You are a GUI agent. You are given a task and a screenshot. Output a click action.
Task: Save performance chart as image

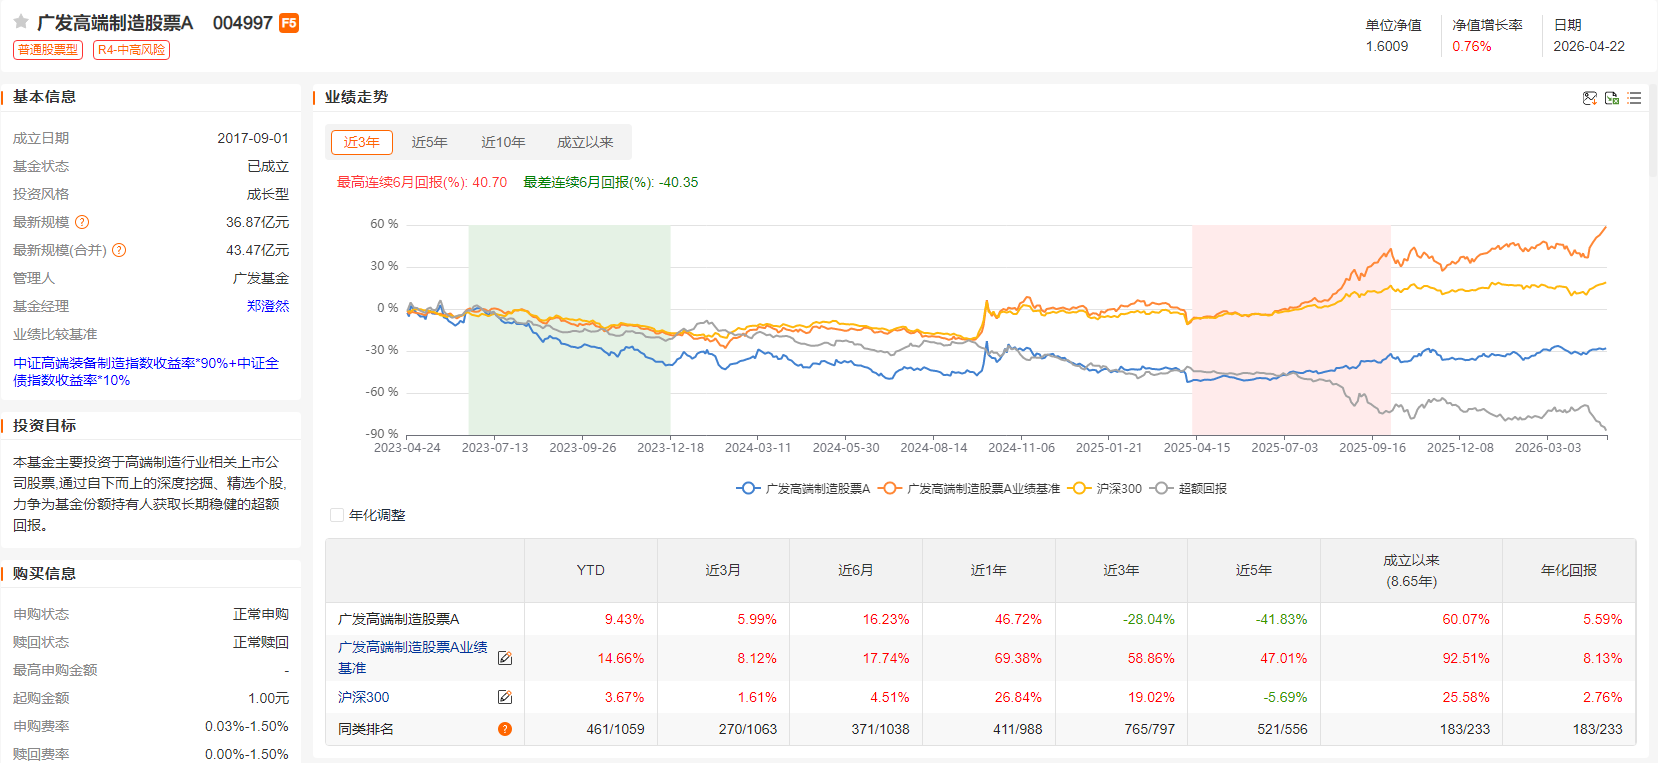[x=1589, y=98]
